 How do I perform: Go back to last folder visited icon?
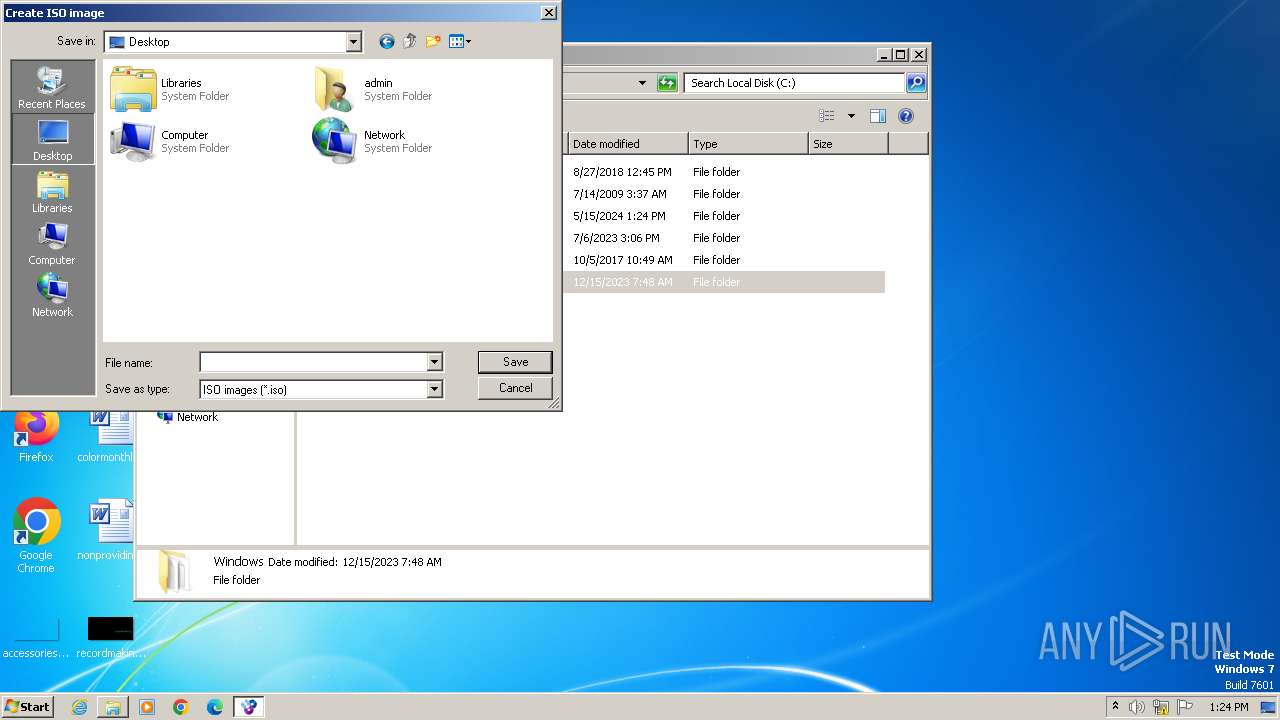[387, 41]
